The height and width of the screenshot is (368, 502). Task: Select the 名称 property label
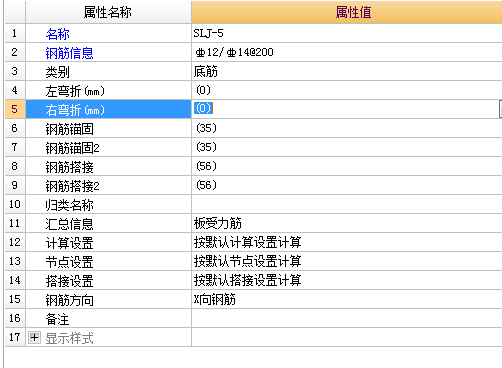[x=58, y=34]
